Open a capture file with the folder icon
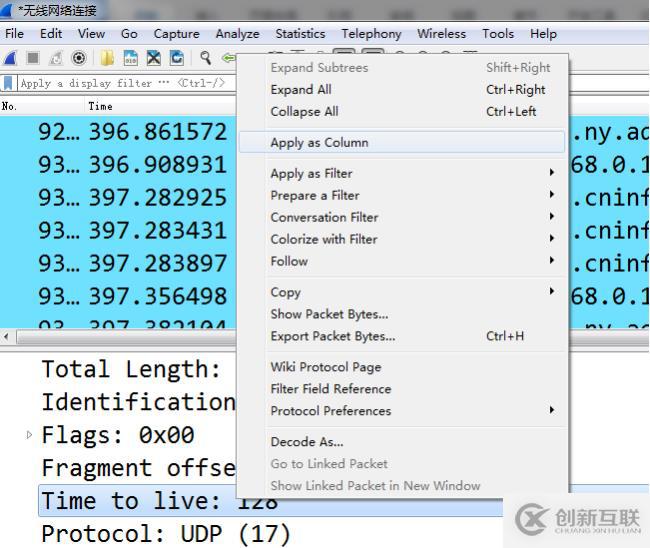650x548 pixels. pos(107,58)
